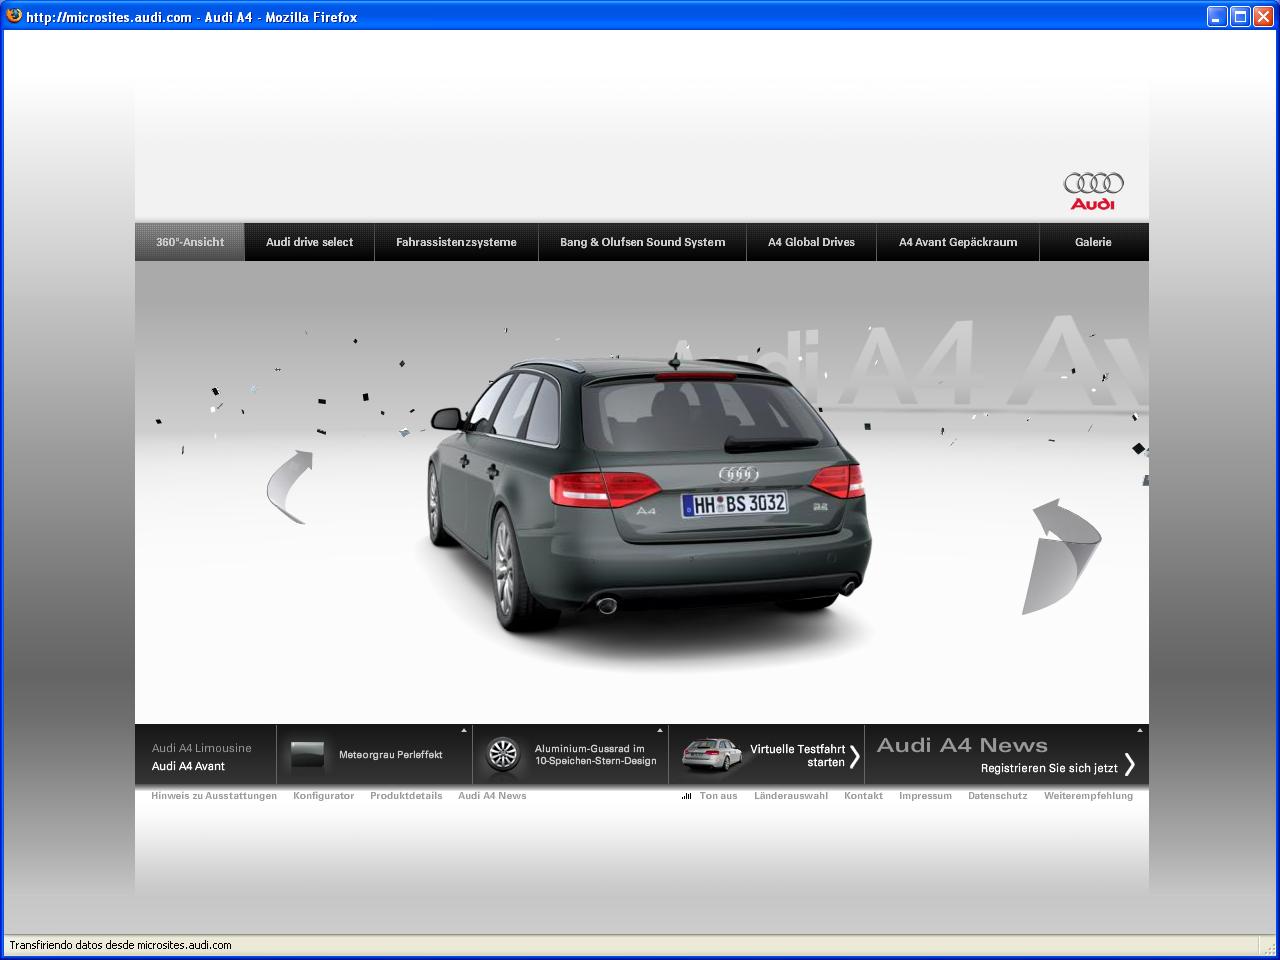Open the 360°-Ansicht tab
This screenshot has height=960, width=1280.
click(190, 242)
